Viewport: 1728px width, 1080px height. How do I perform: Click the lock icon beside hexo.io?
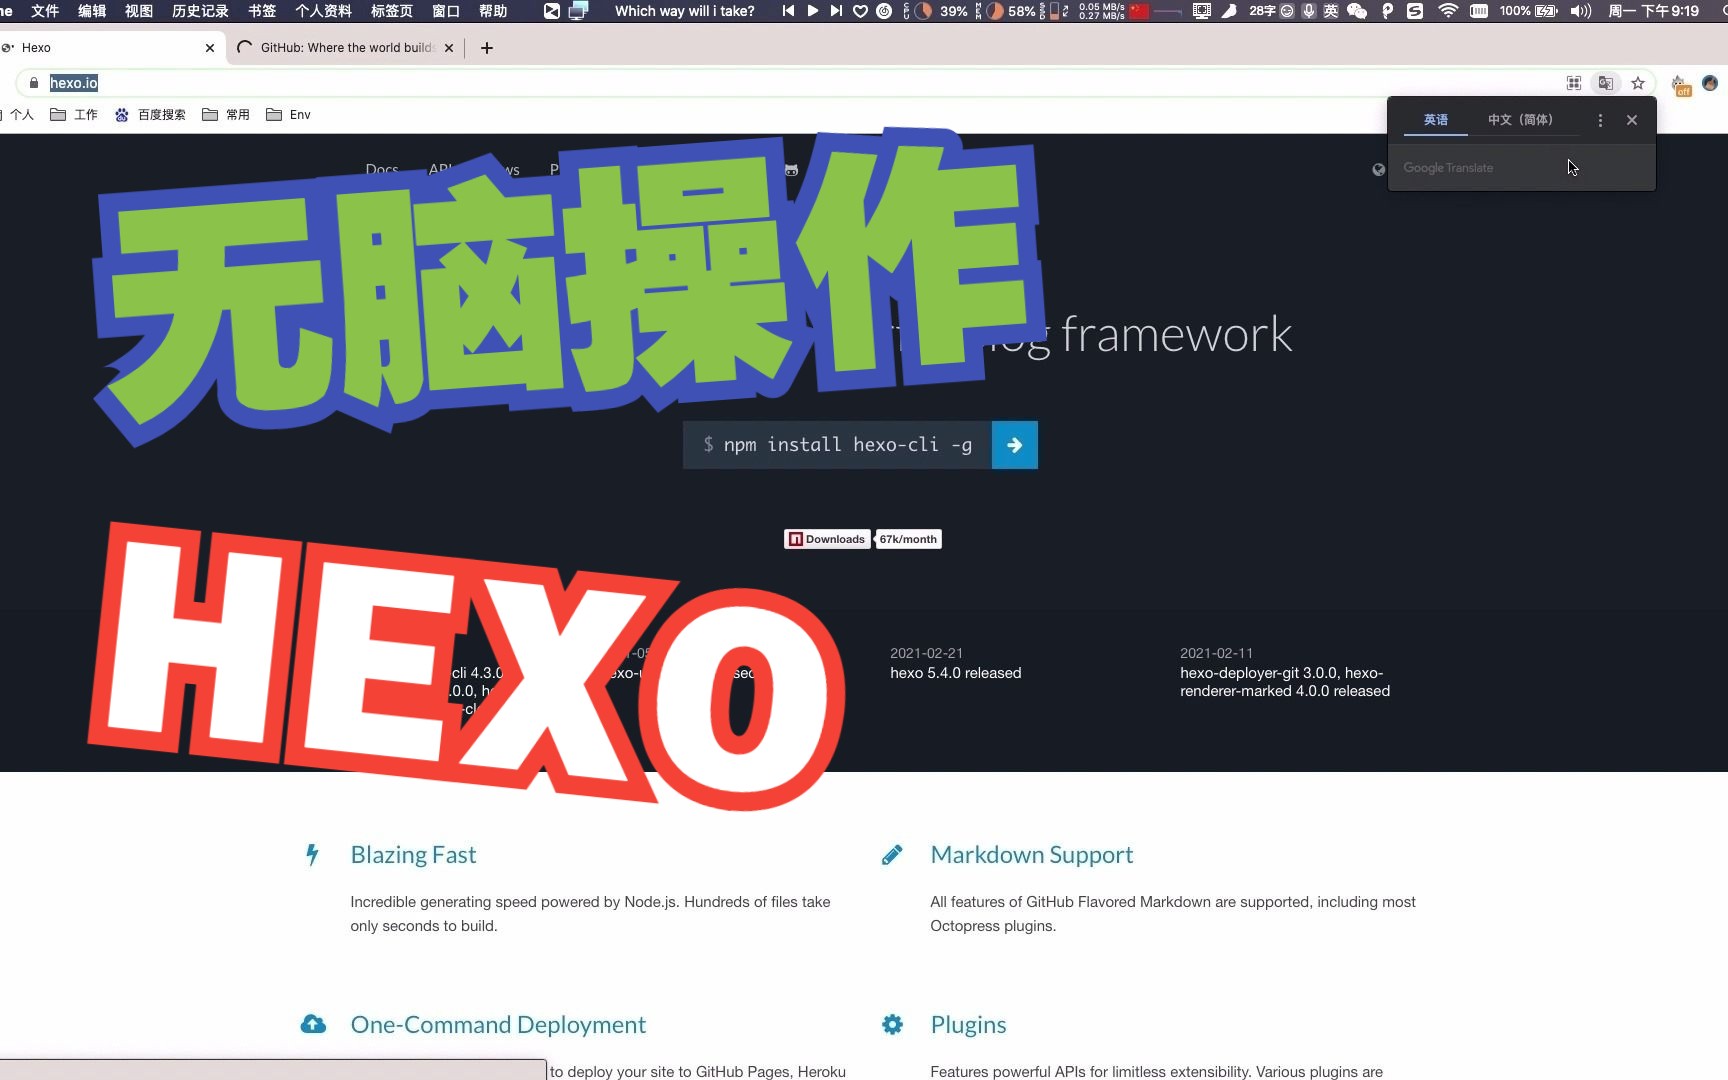click(34, 83)
